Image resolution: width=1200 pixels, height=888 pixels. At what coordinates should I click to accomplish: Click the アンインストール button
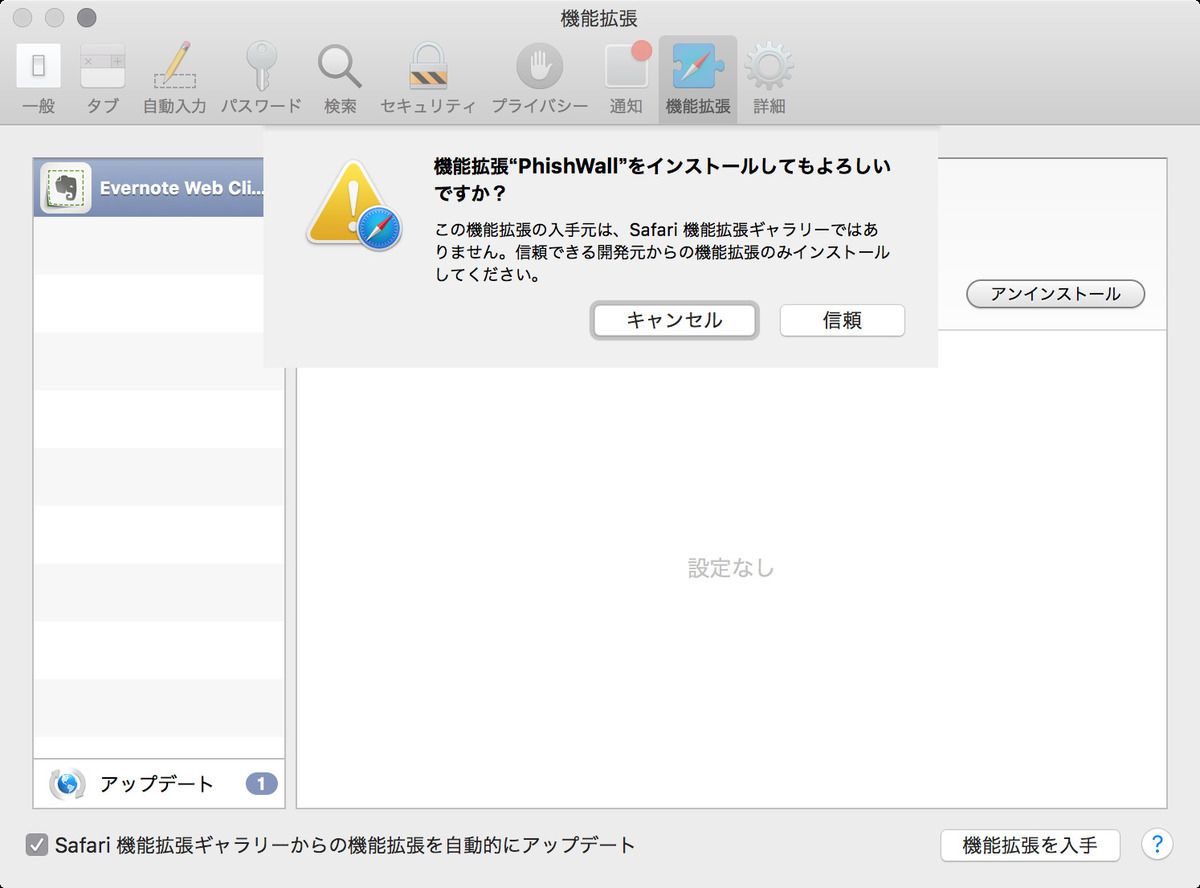pos(1055,294)
